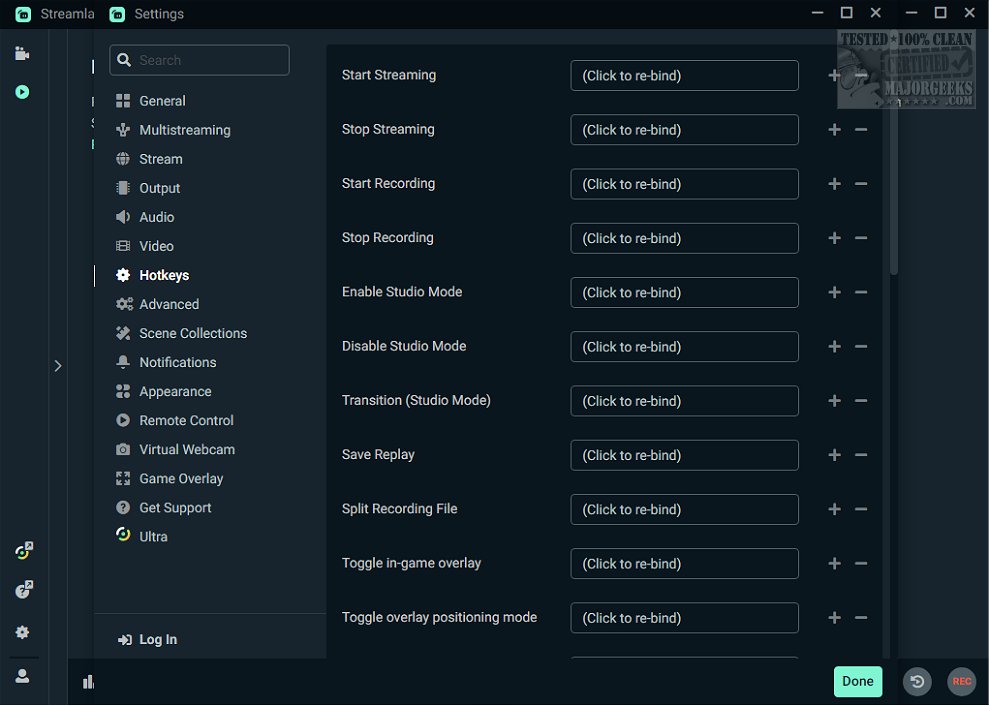Go to Virtual Webcam settings

186,449
